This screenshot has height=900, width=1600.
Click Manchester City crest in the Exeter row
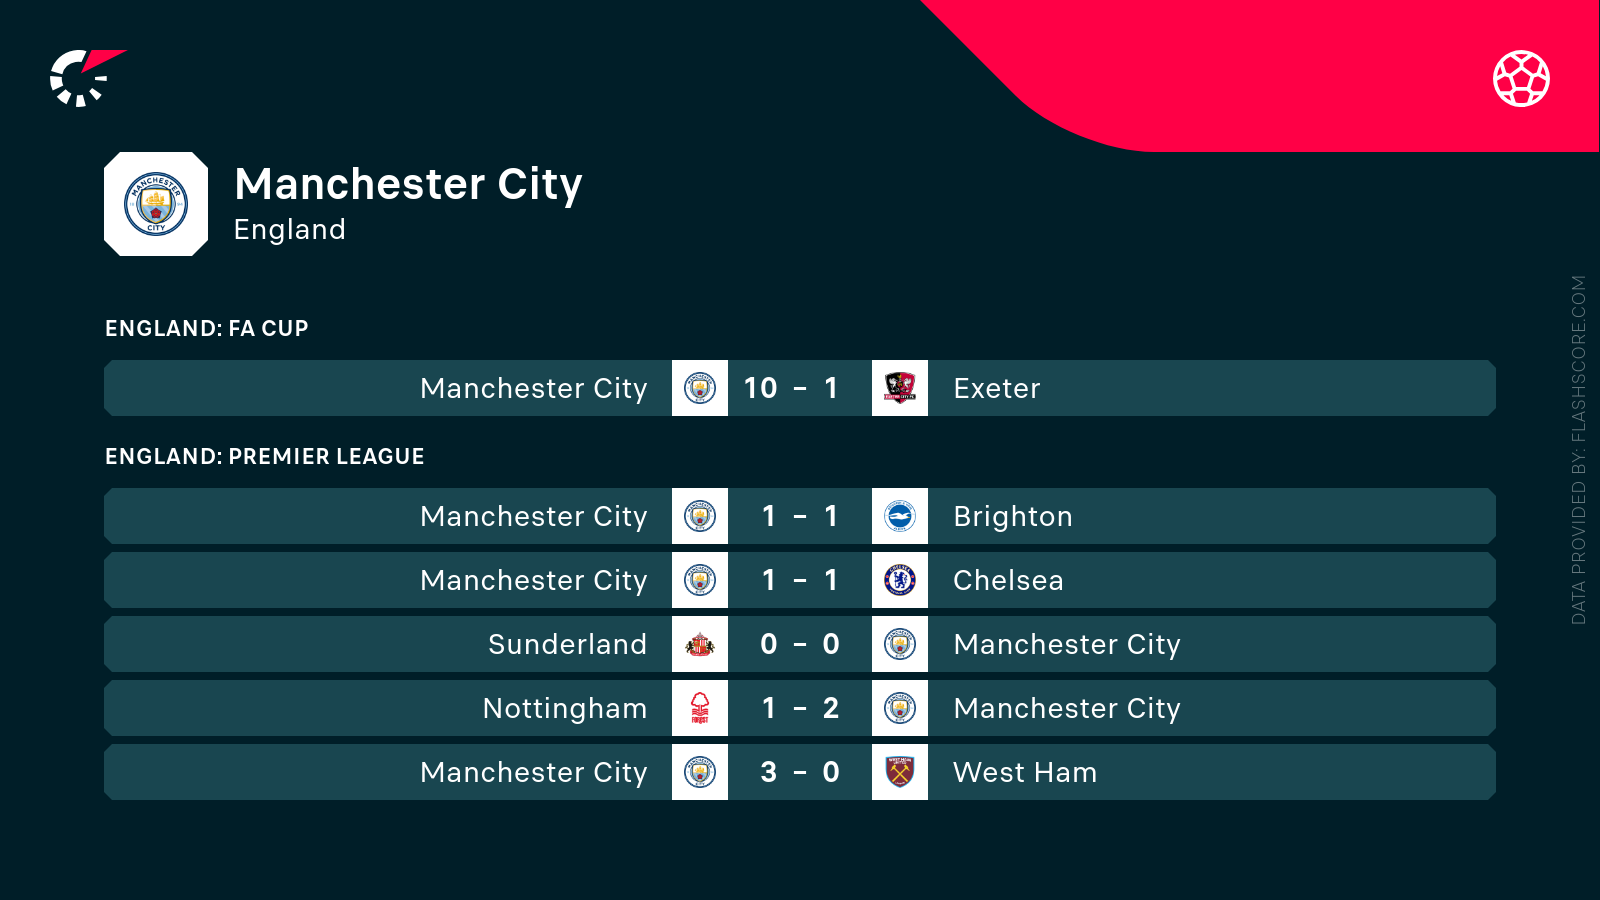click(700, 388)
